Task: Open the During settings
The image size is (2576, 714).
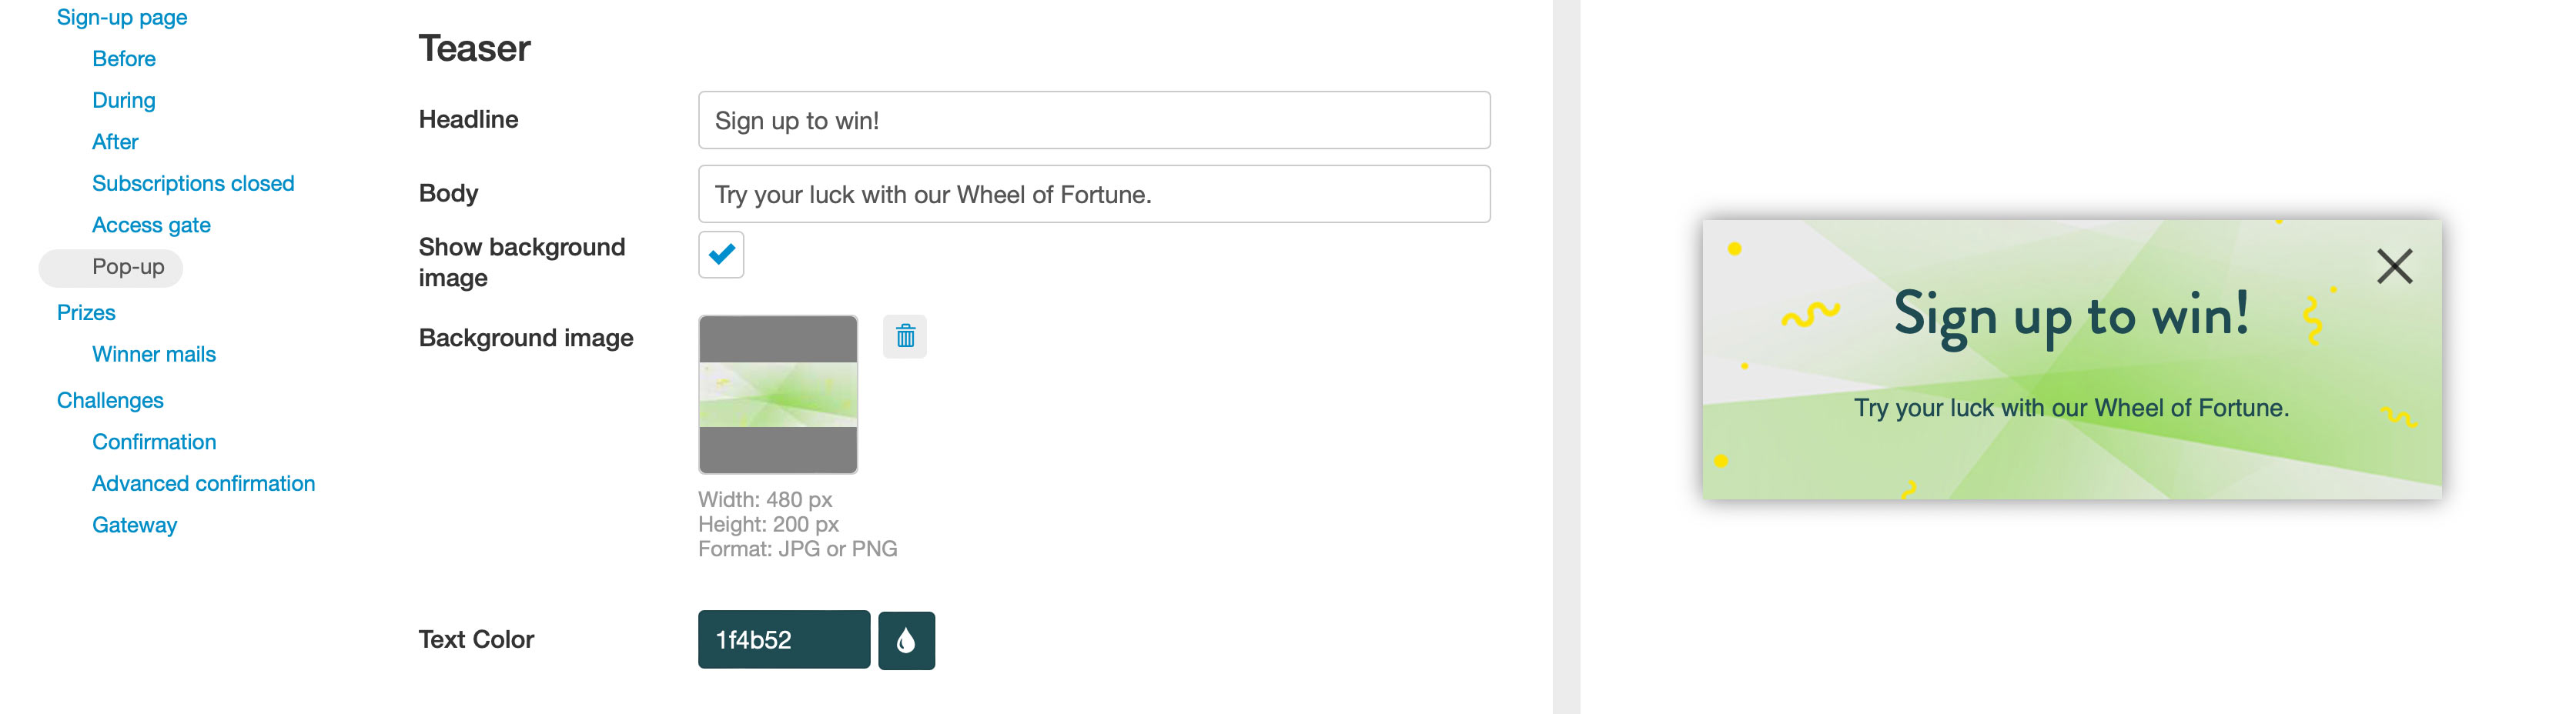Action: click(124, 100)
